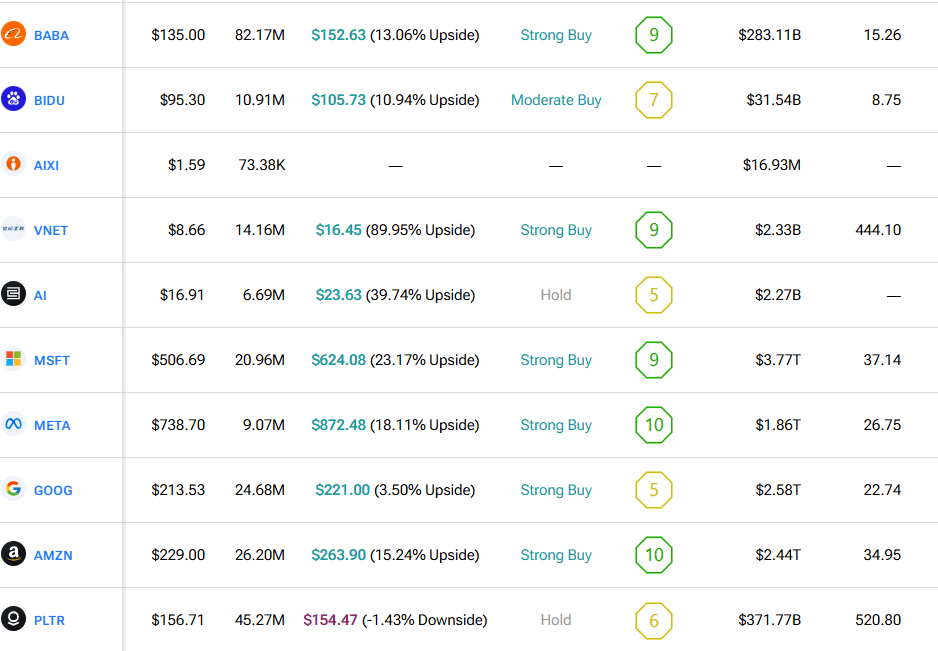Click Strong Buy rating in META row
This screenshot has width=938, height=651.
pyautogui.click(x=556, y=425)
